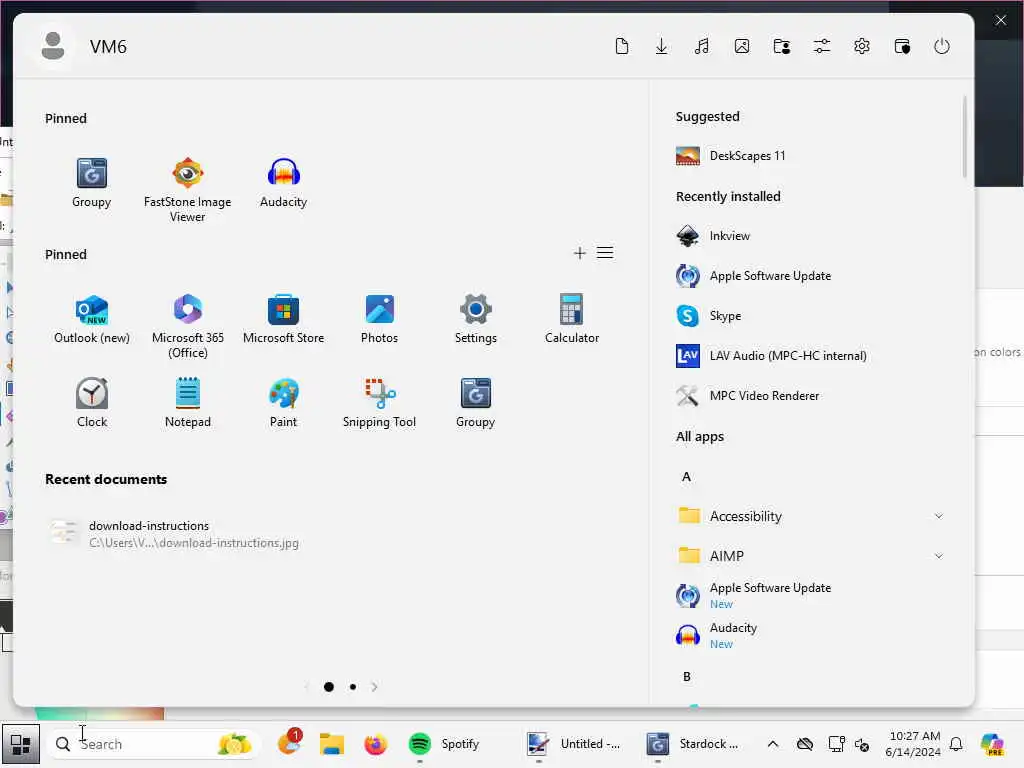Open Settings gear icon in header

[x=861, y=46]
